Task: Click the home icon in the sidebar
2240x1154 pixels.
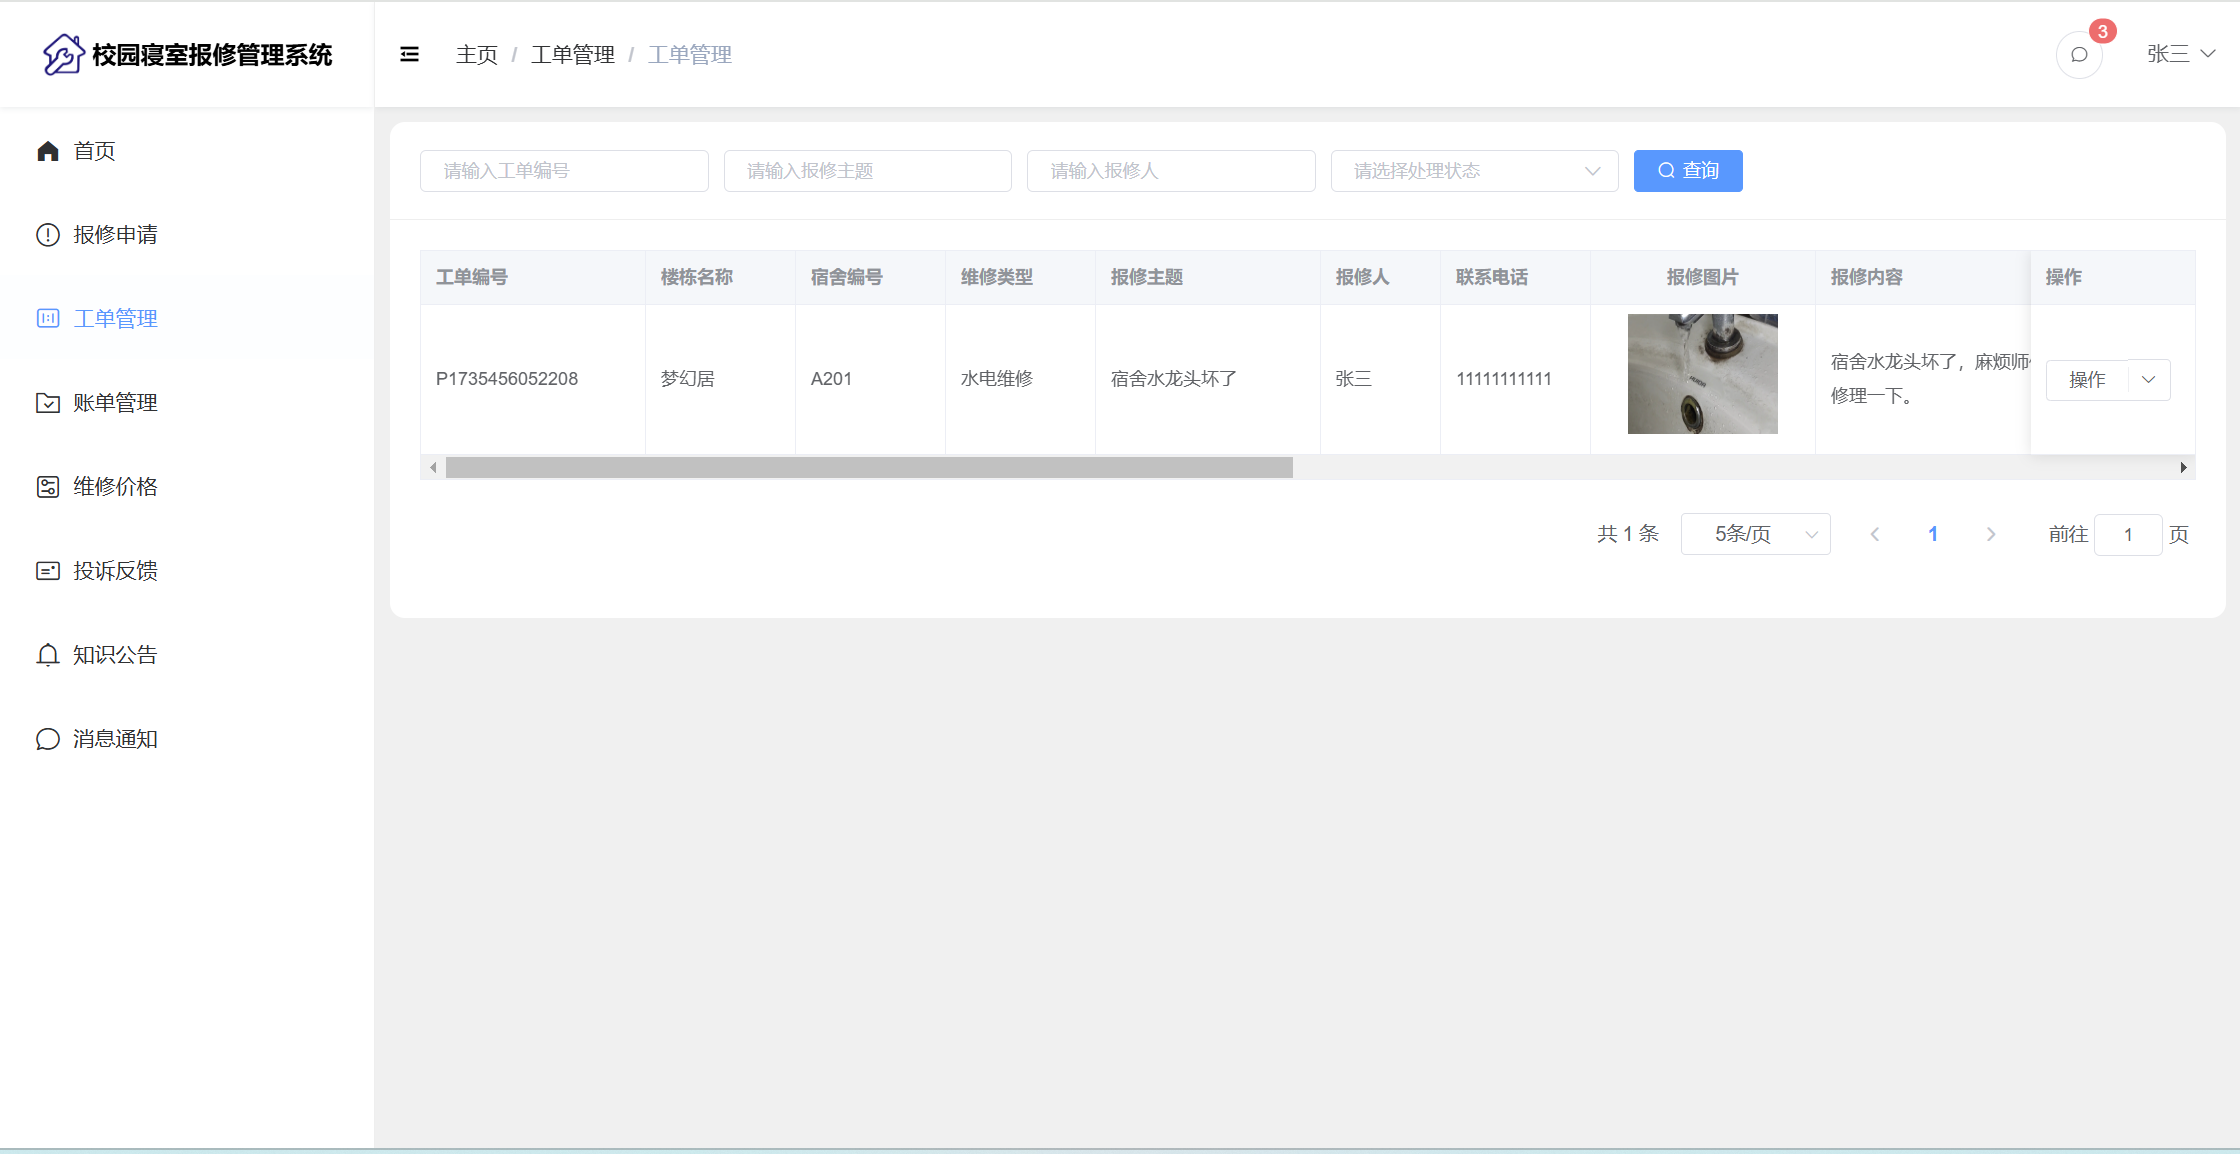Action: (x=48, y=151)
